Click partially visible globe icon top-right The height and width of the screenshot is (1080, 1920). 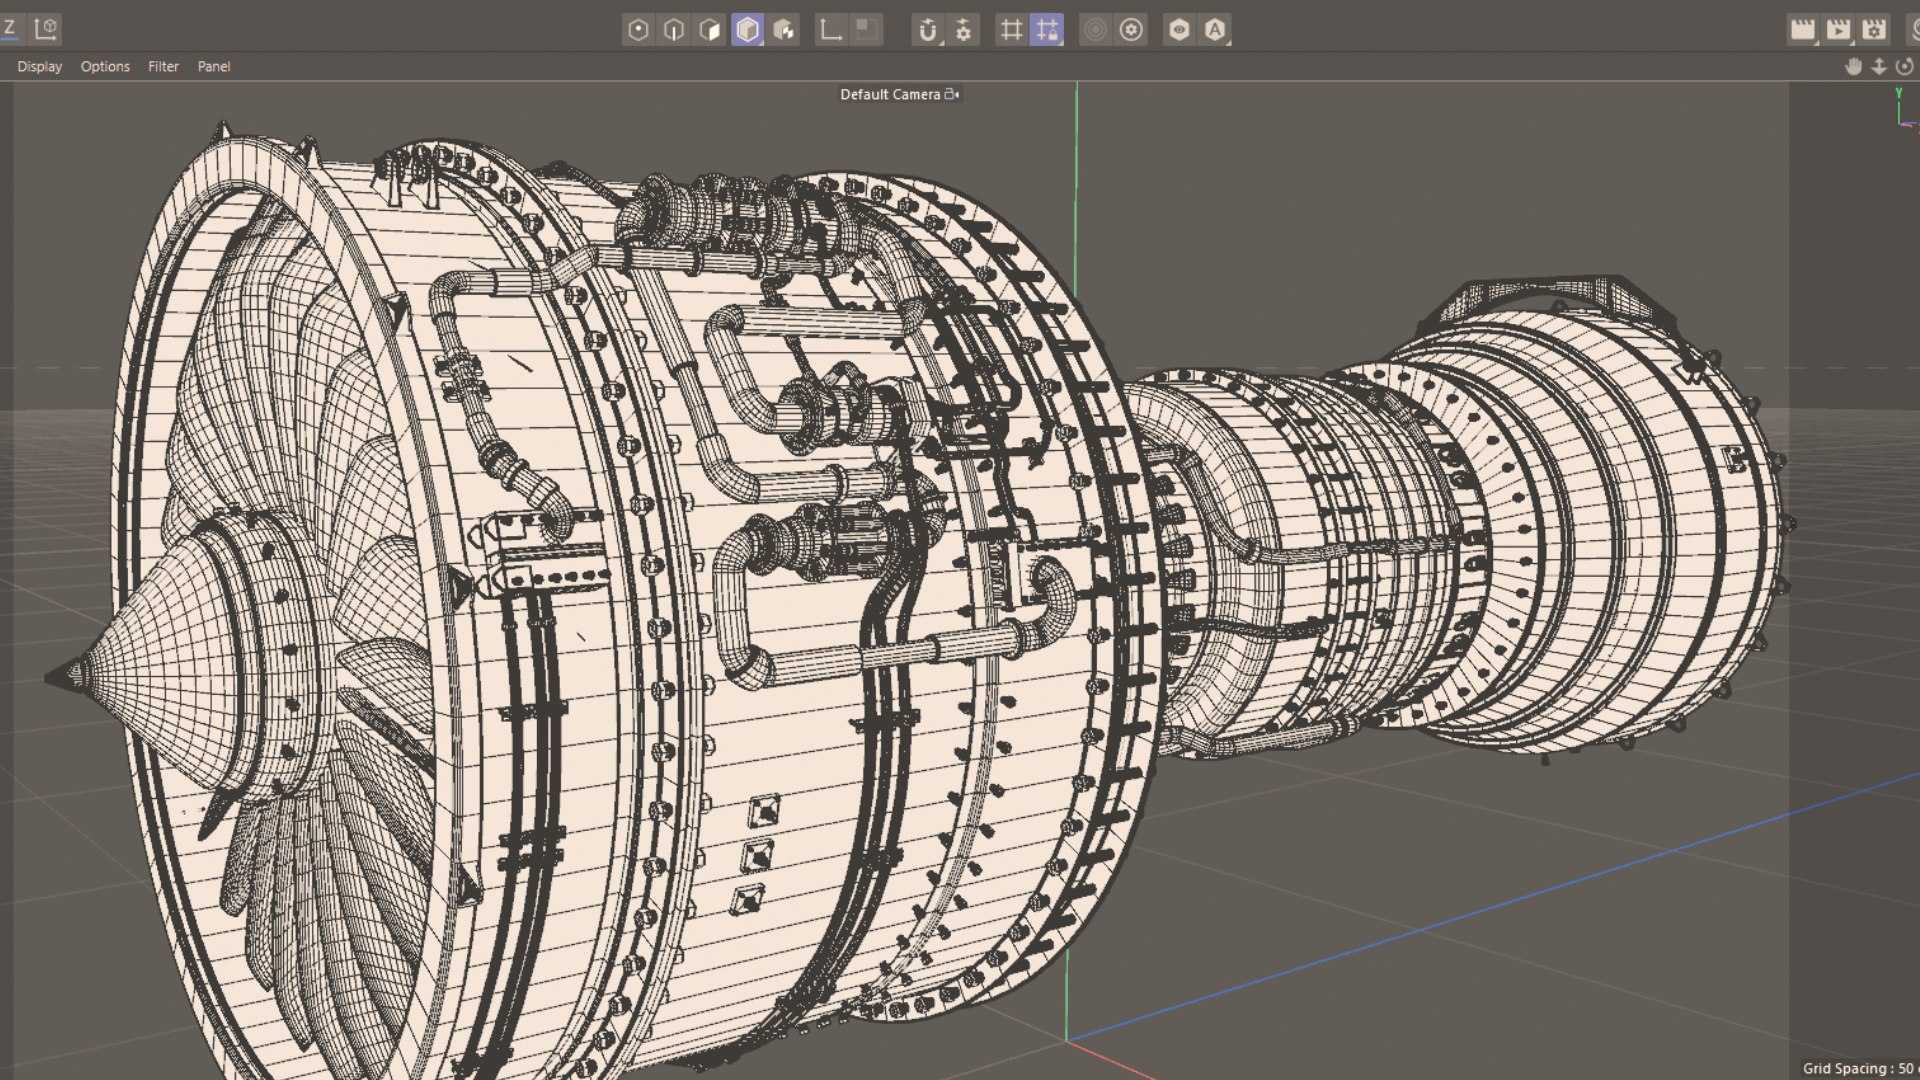(x=1914, y=30)
